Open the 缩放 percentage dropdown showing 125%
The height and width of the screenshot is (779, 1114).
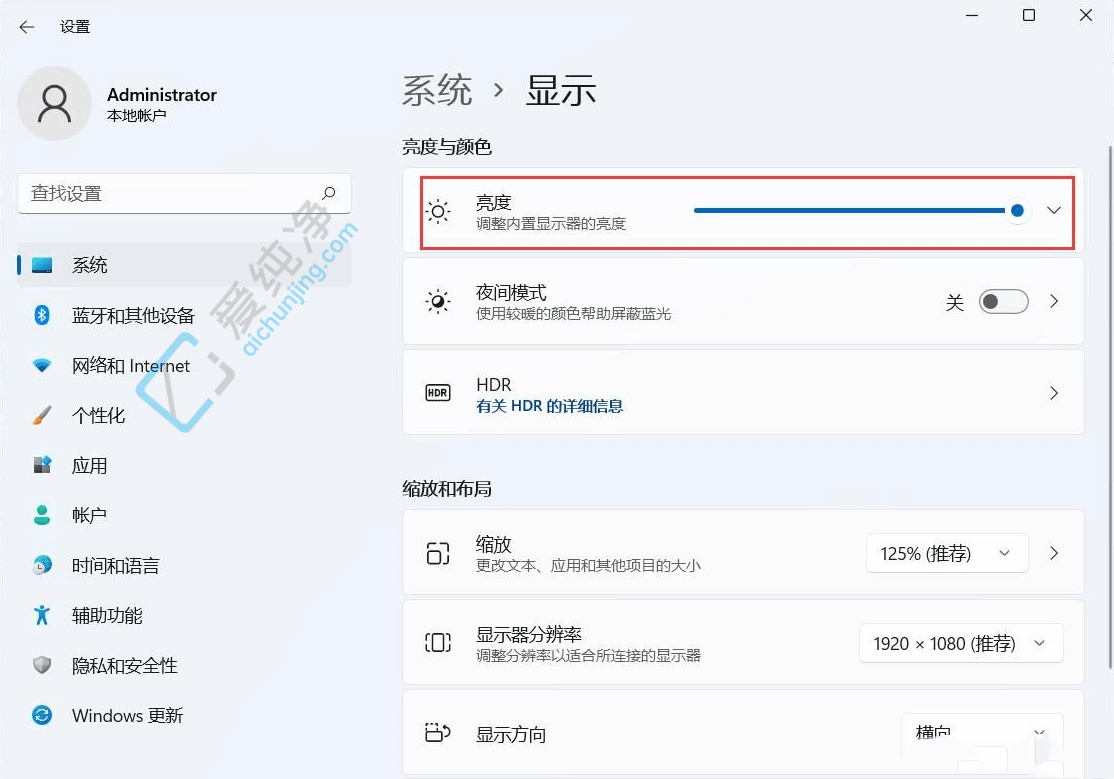coord(945,552)
